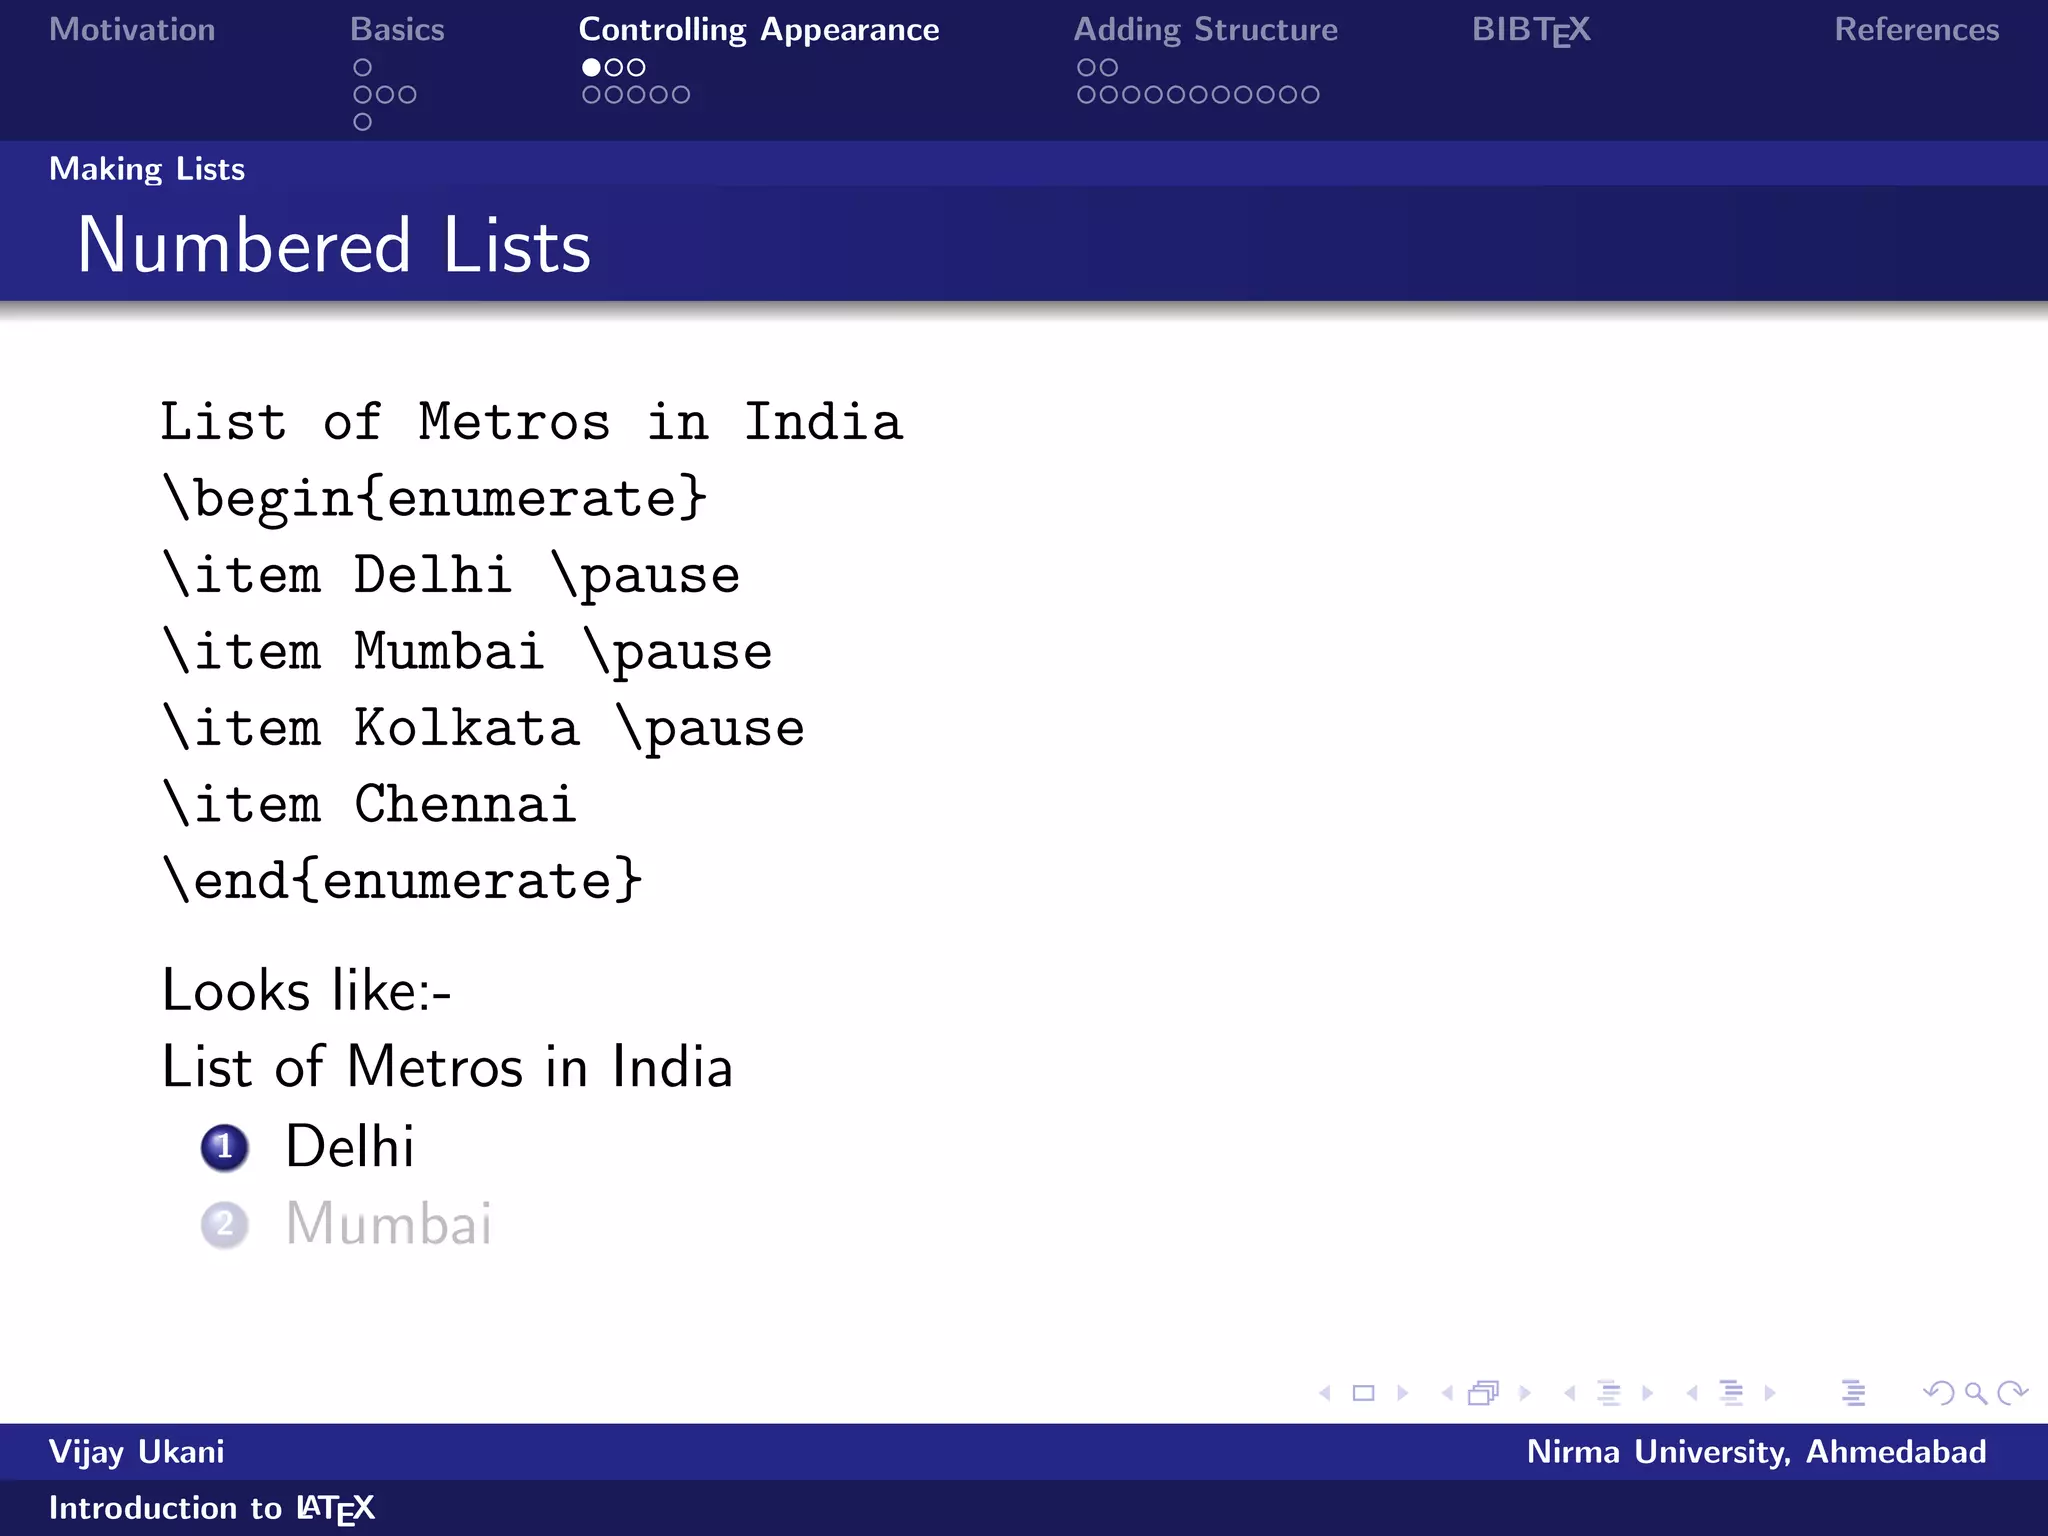Screen dimensions: 2048x1536
Task: Click the \item Chennai code line
Action: [370, 803]
